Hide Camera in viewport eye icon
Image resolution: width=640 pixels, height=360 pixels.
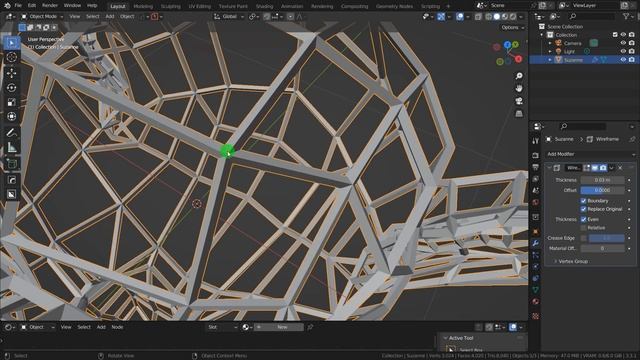[623, 43]
